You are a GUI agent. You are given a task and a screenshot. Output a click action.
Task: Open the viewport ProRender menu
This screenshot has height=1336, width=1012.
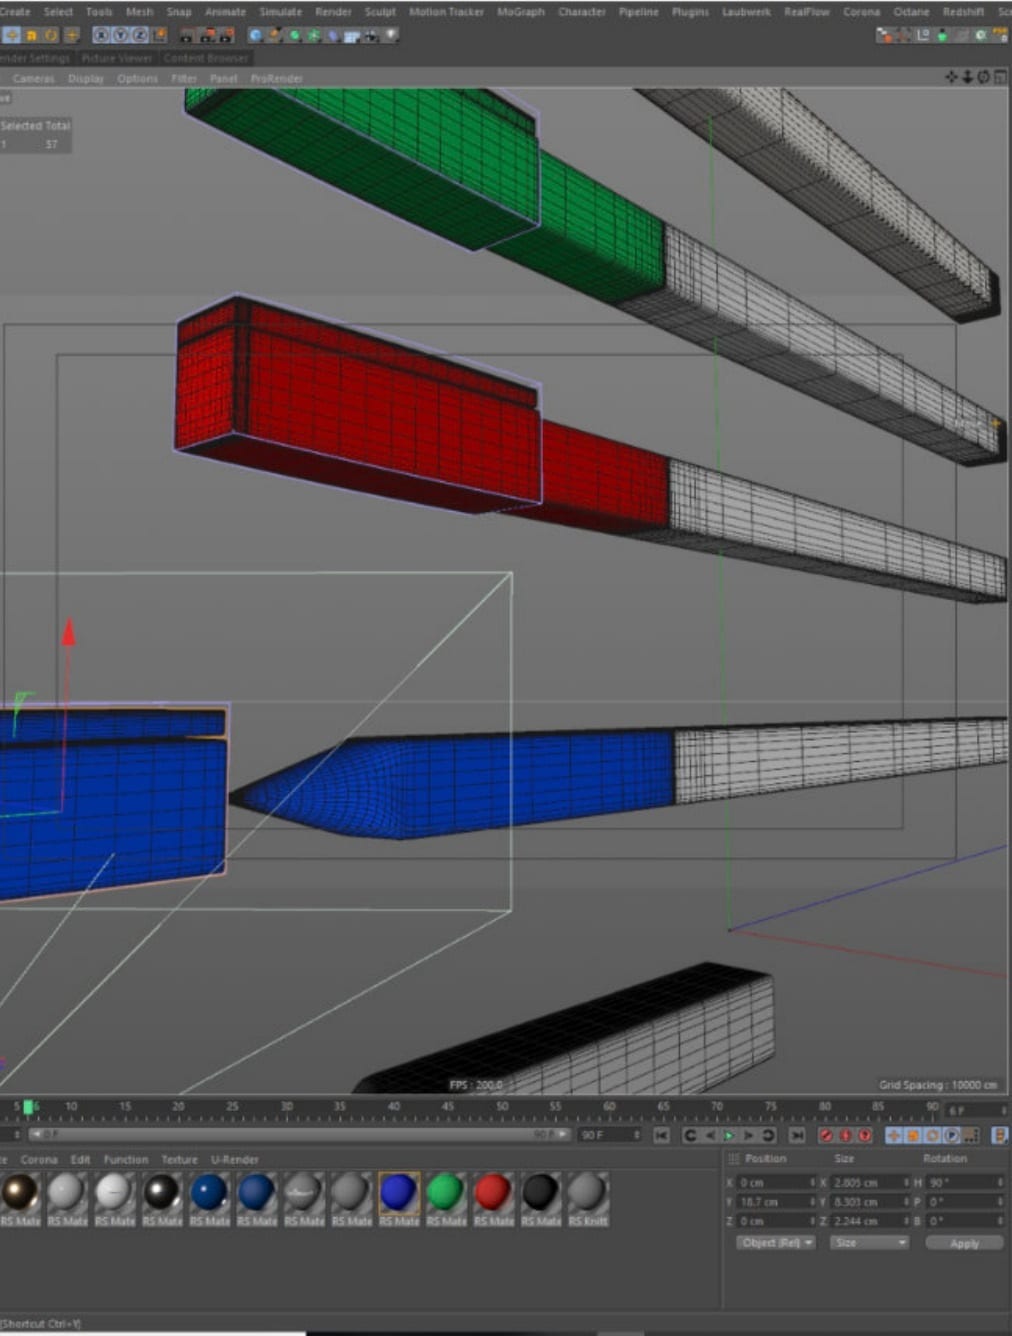pyautogui.click(x=277, y=78)
